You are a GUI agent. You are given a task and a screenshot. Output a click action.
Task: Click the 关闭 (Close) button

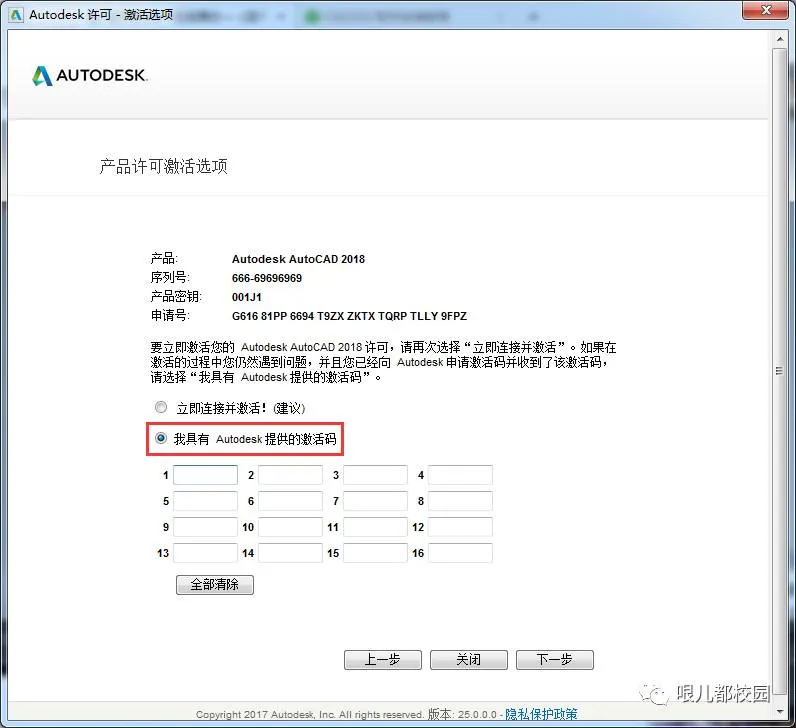[x=469, y=660]
